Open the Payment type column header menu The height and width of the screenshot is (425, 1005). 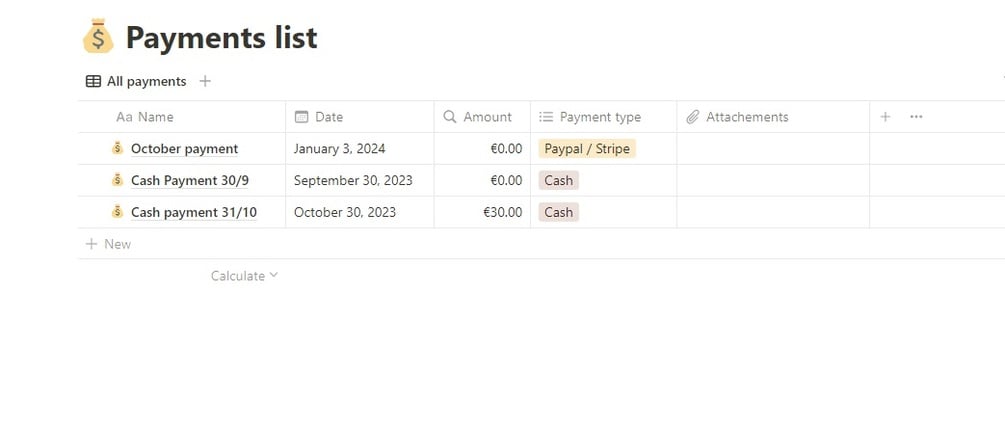[x=590, y=117]
